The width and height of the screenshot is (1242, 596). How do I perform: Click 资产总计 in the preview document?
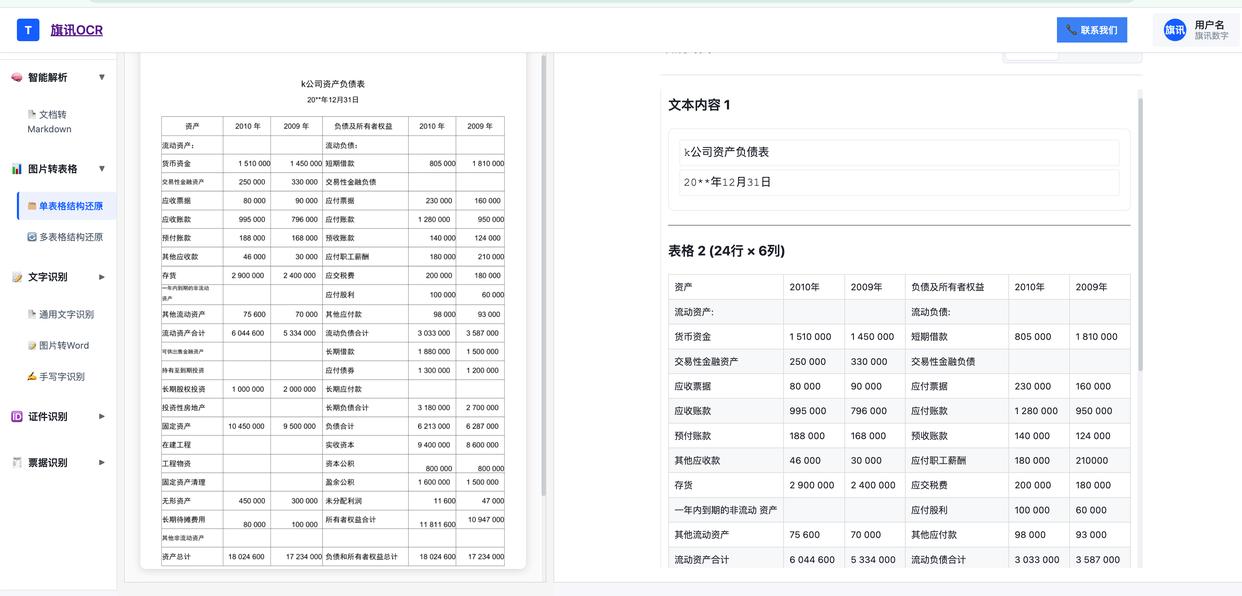click(x=176, y=557)
